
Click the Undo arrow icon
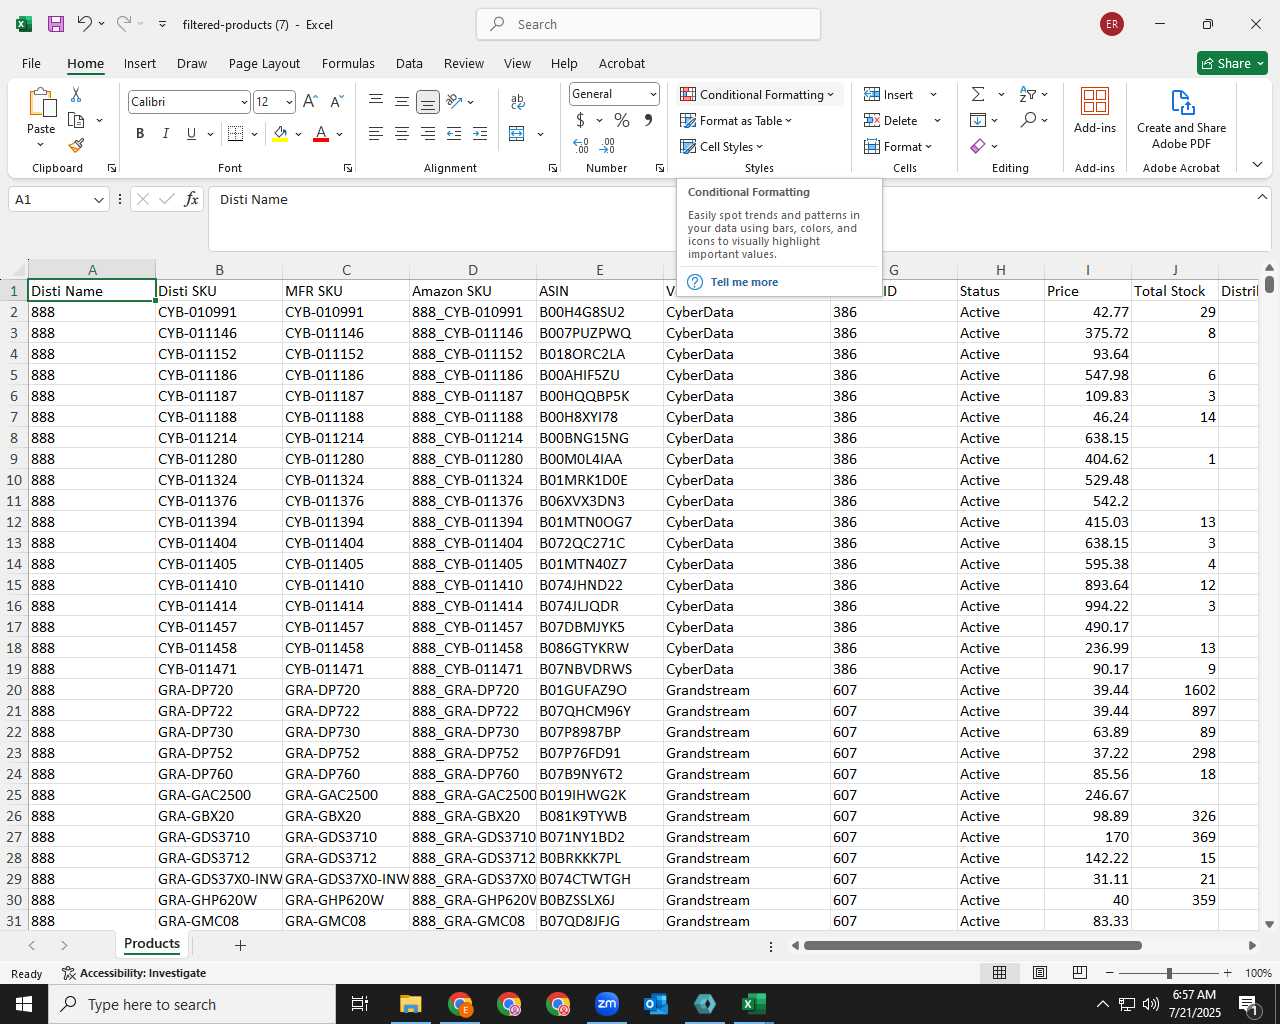tap(85, 24)
